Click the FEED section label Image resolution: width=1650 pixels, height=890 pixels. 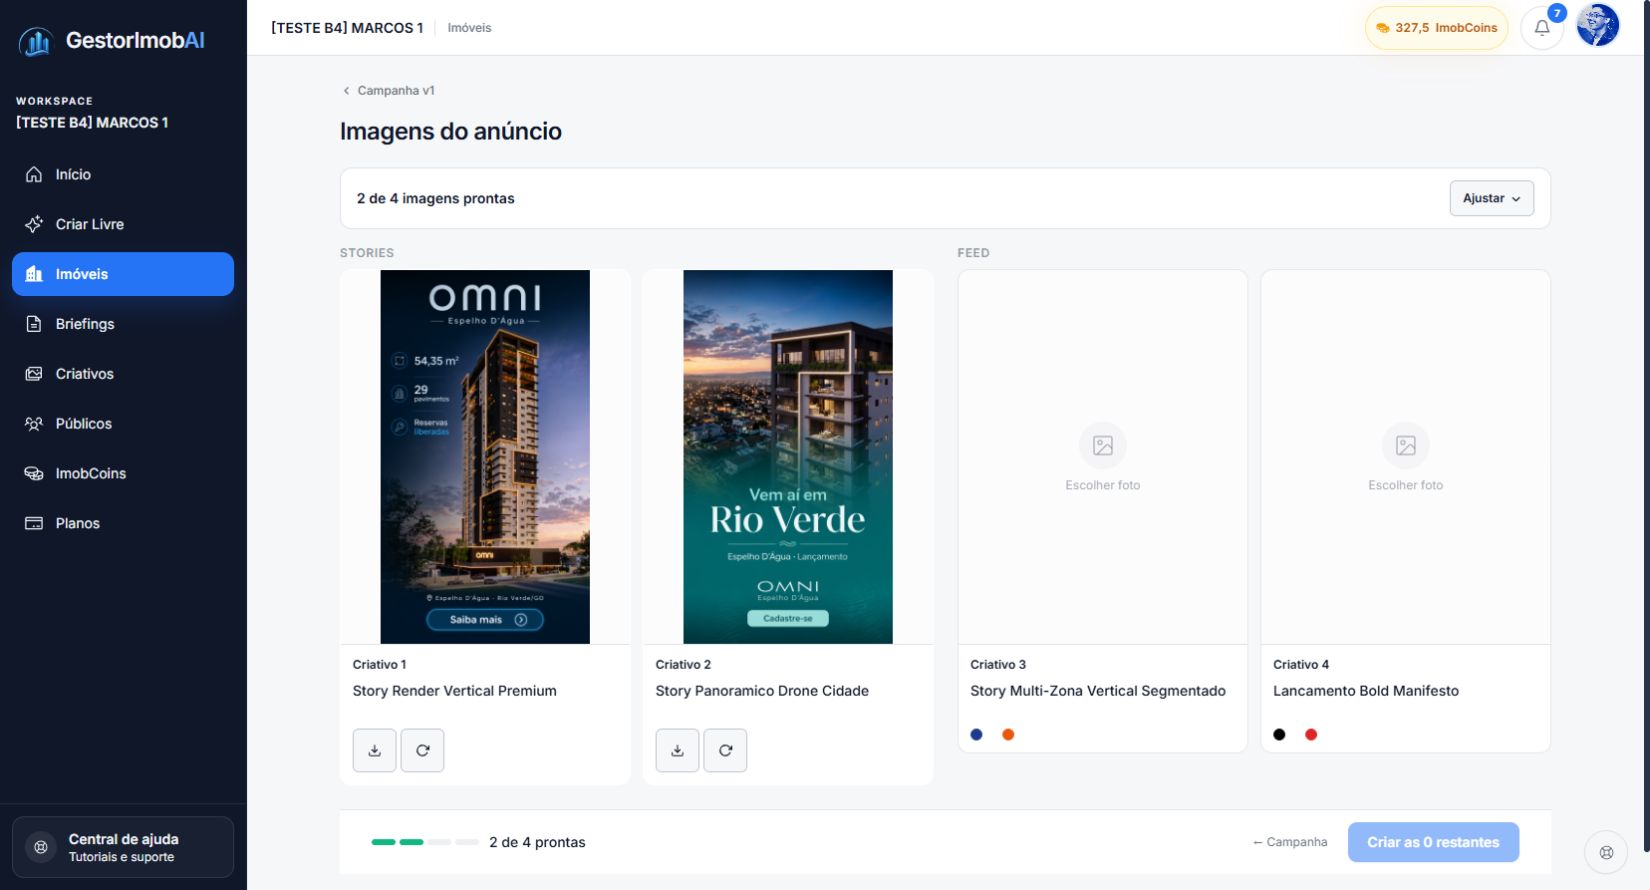[x=974, y=253]
